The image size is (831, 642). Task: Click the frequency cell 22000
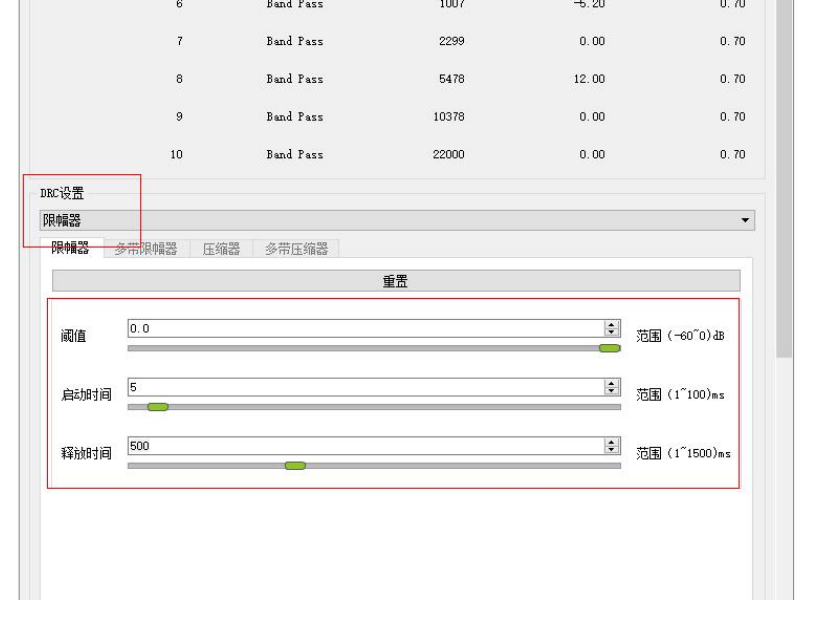pos(449,154)
